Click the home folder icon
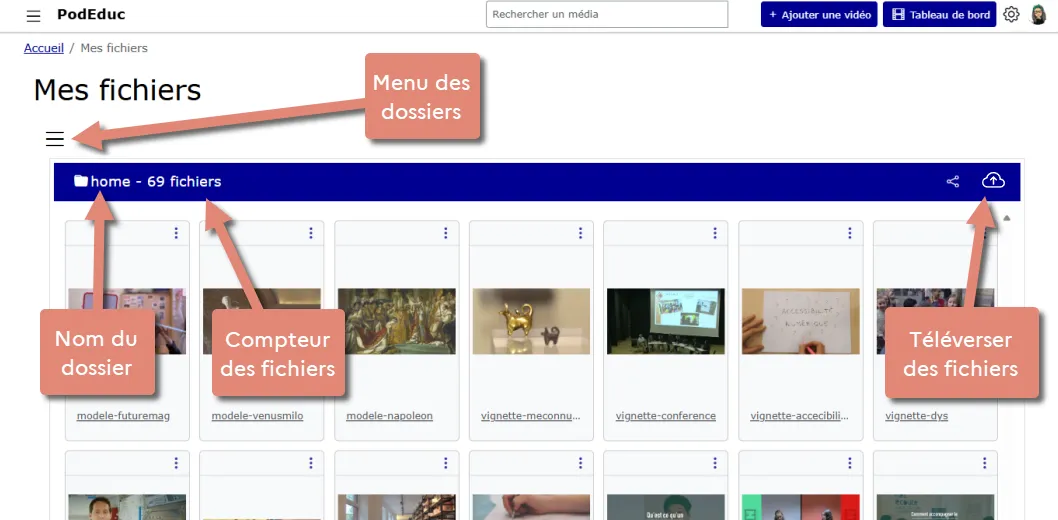The height and width of the screenshot is (520, 1058). [x=81, y=181]
